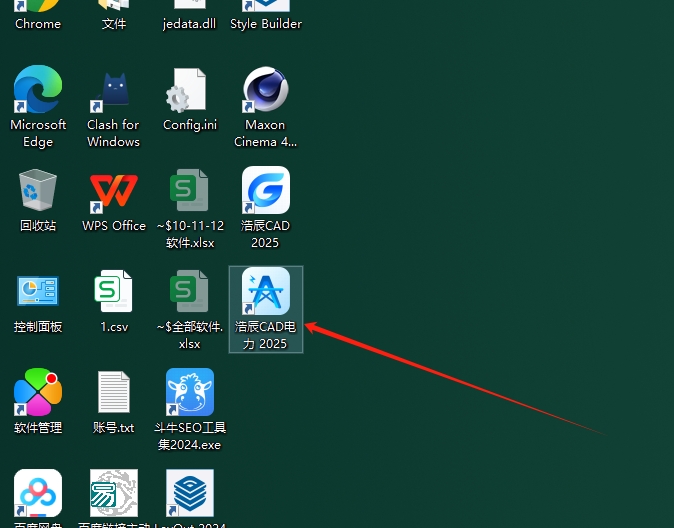Select the Clash for Windows cat icon
The image size is (674, 528).
tap(114, 89)
